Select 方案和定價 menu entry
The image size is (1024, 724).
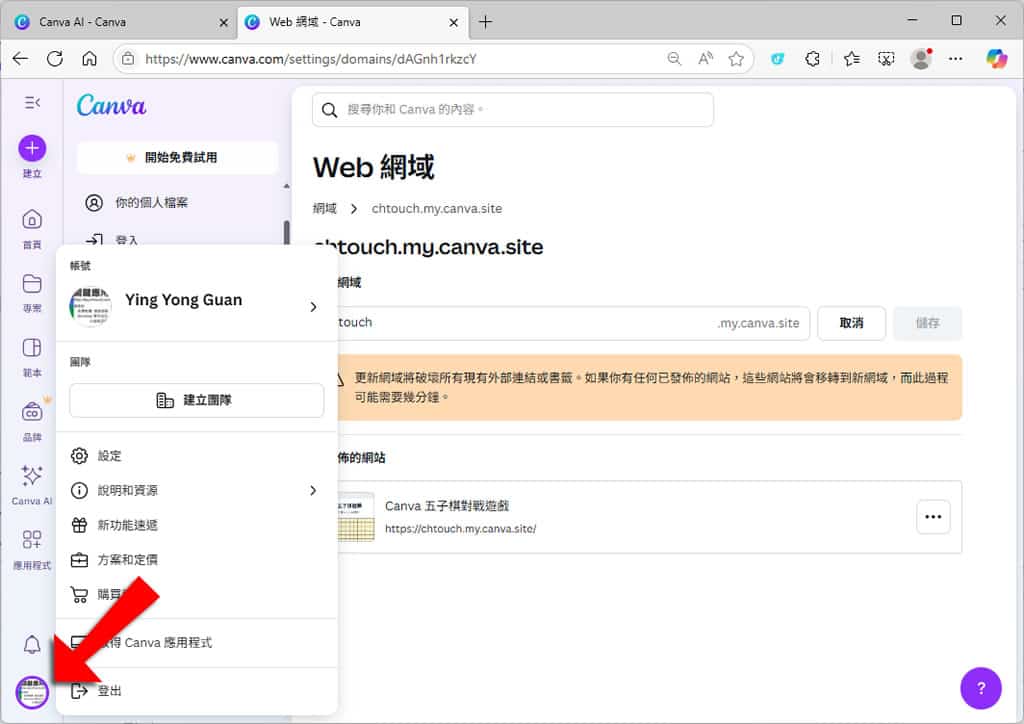pos(196,559)
